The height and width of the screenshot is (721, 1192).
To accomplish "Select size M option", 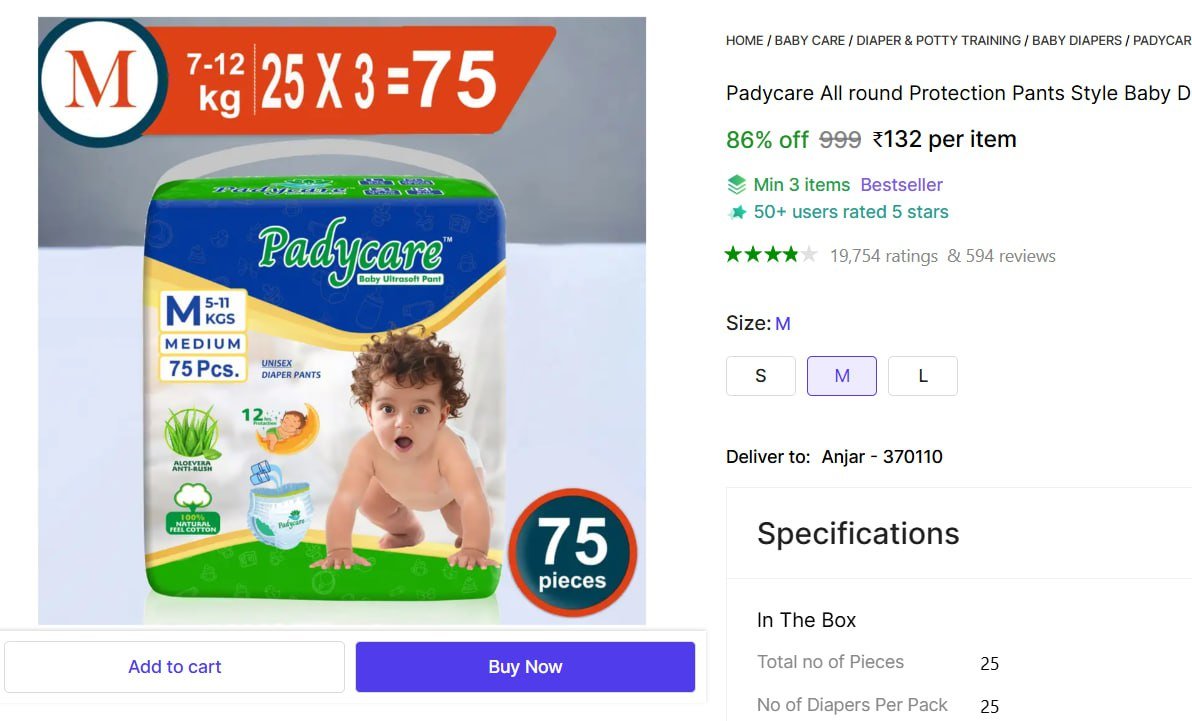I will pos(842,376).
